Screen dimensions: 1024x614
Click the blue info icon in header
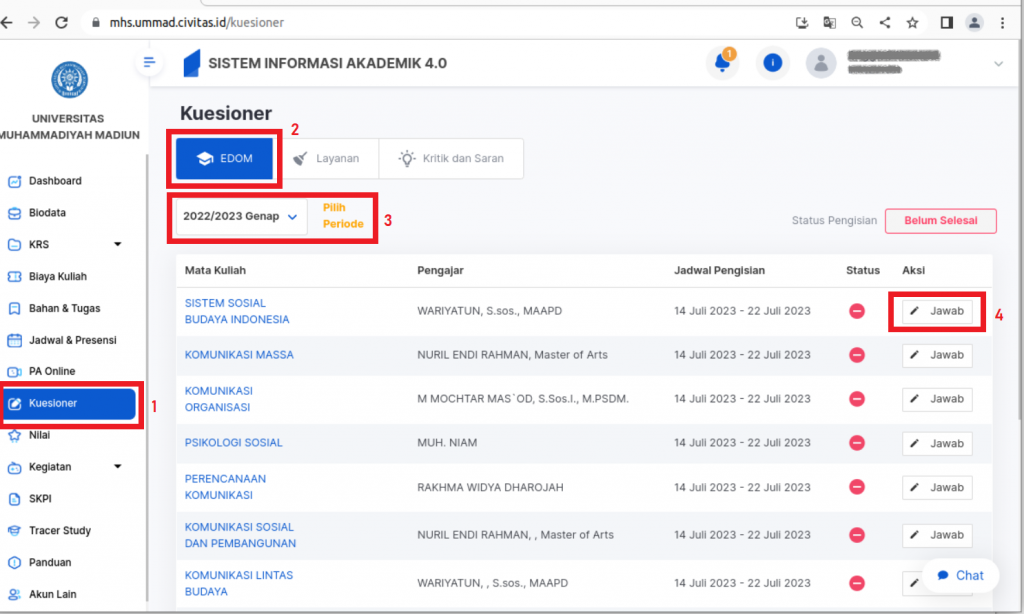point(771,63)
